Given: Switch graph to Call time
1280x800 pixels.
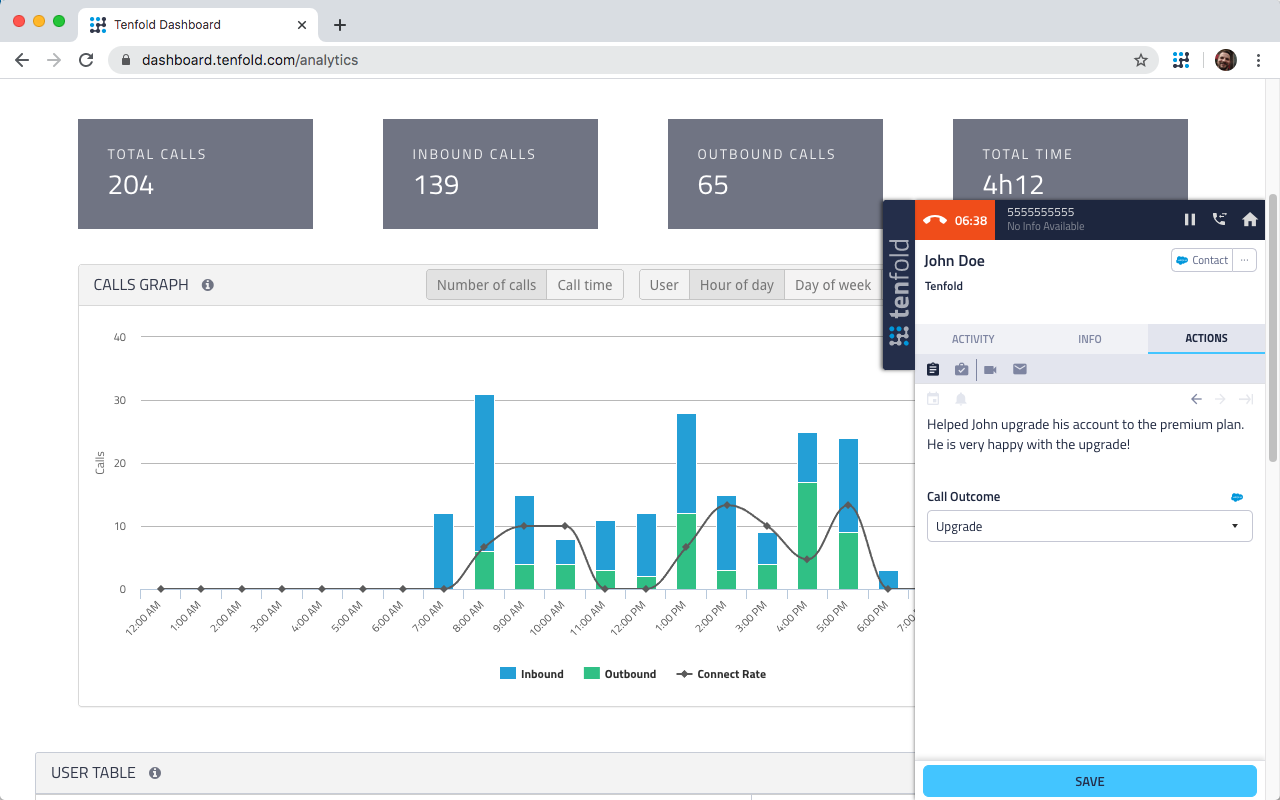Looking at the screenshot, I should point(585,285).
